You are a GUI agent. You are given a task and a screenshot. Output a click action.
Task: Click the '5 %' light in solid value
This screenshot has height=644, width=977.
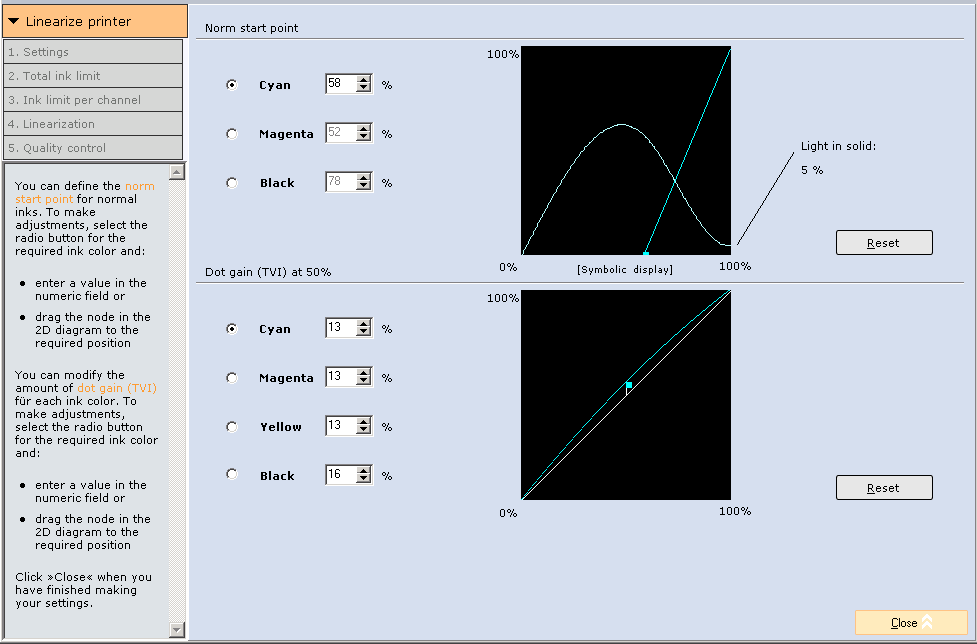[x=812, y=170]
